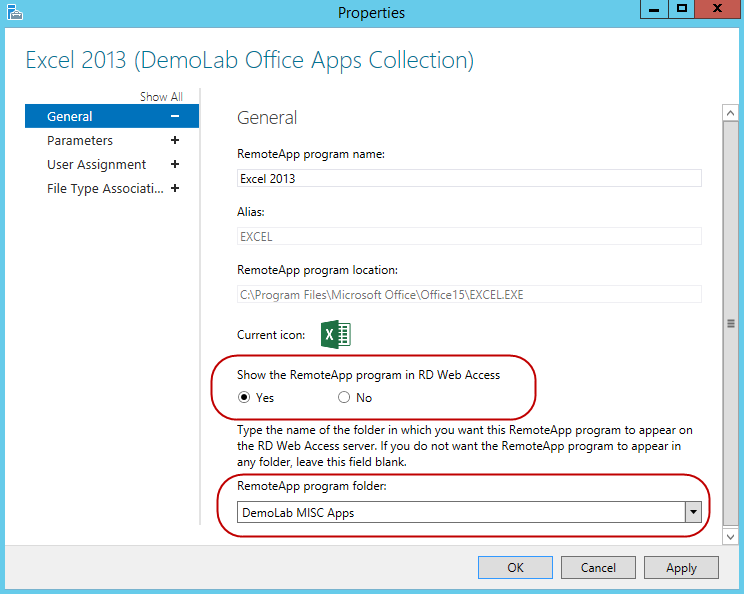The width and height of the screenshot is (744, 594).
Task: Expand File Type Associations plus sign
Action: pos(175,189)
